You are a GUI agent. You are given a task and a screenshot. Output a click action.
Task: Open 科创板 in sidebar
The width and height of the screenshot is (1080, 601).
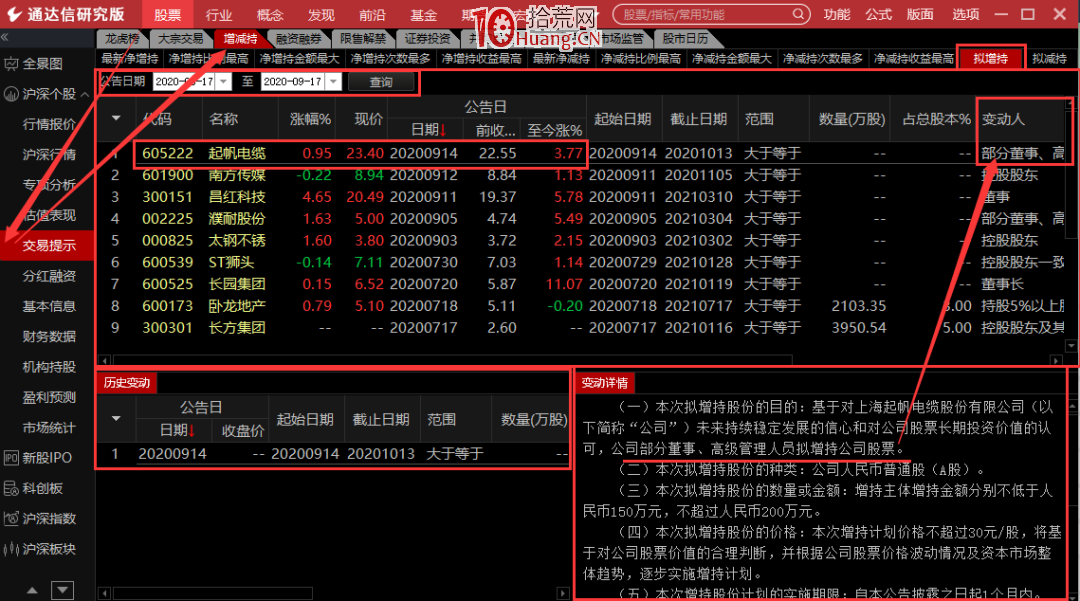34,488
